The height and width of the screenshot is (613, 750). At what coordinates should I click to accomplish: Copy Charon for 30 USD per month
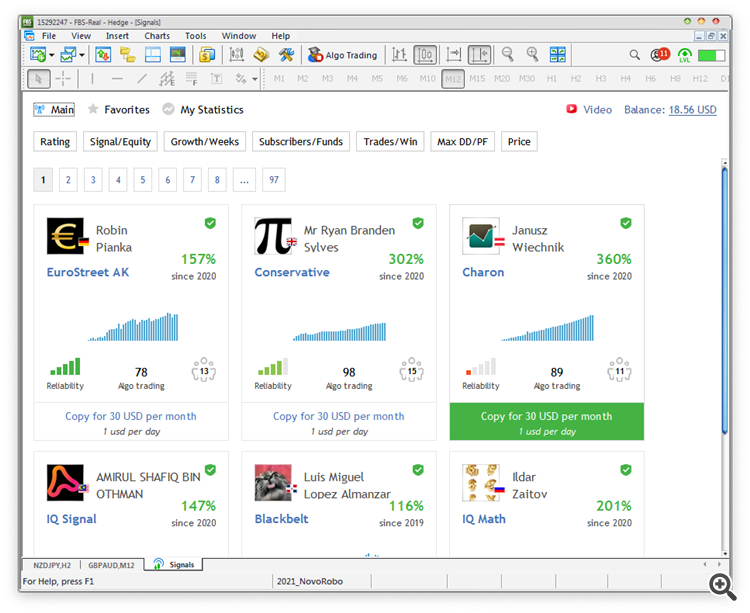click(x=547, y=421)
